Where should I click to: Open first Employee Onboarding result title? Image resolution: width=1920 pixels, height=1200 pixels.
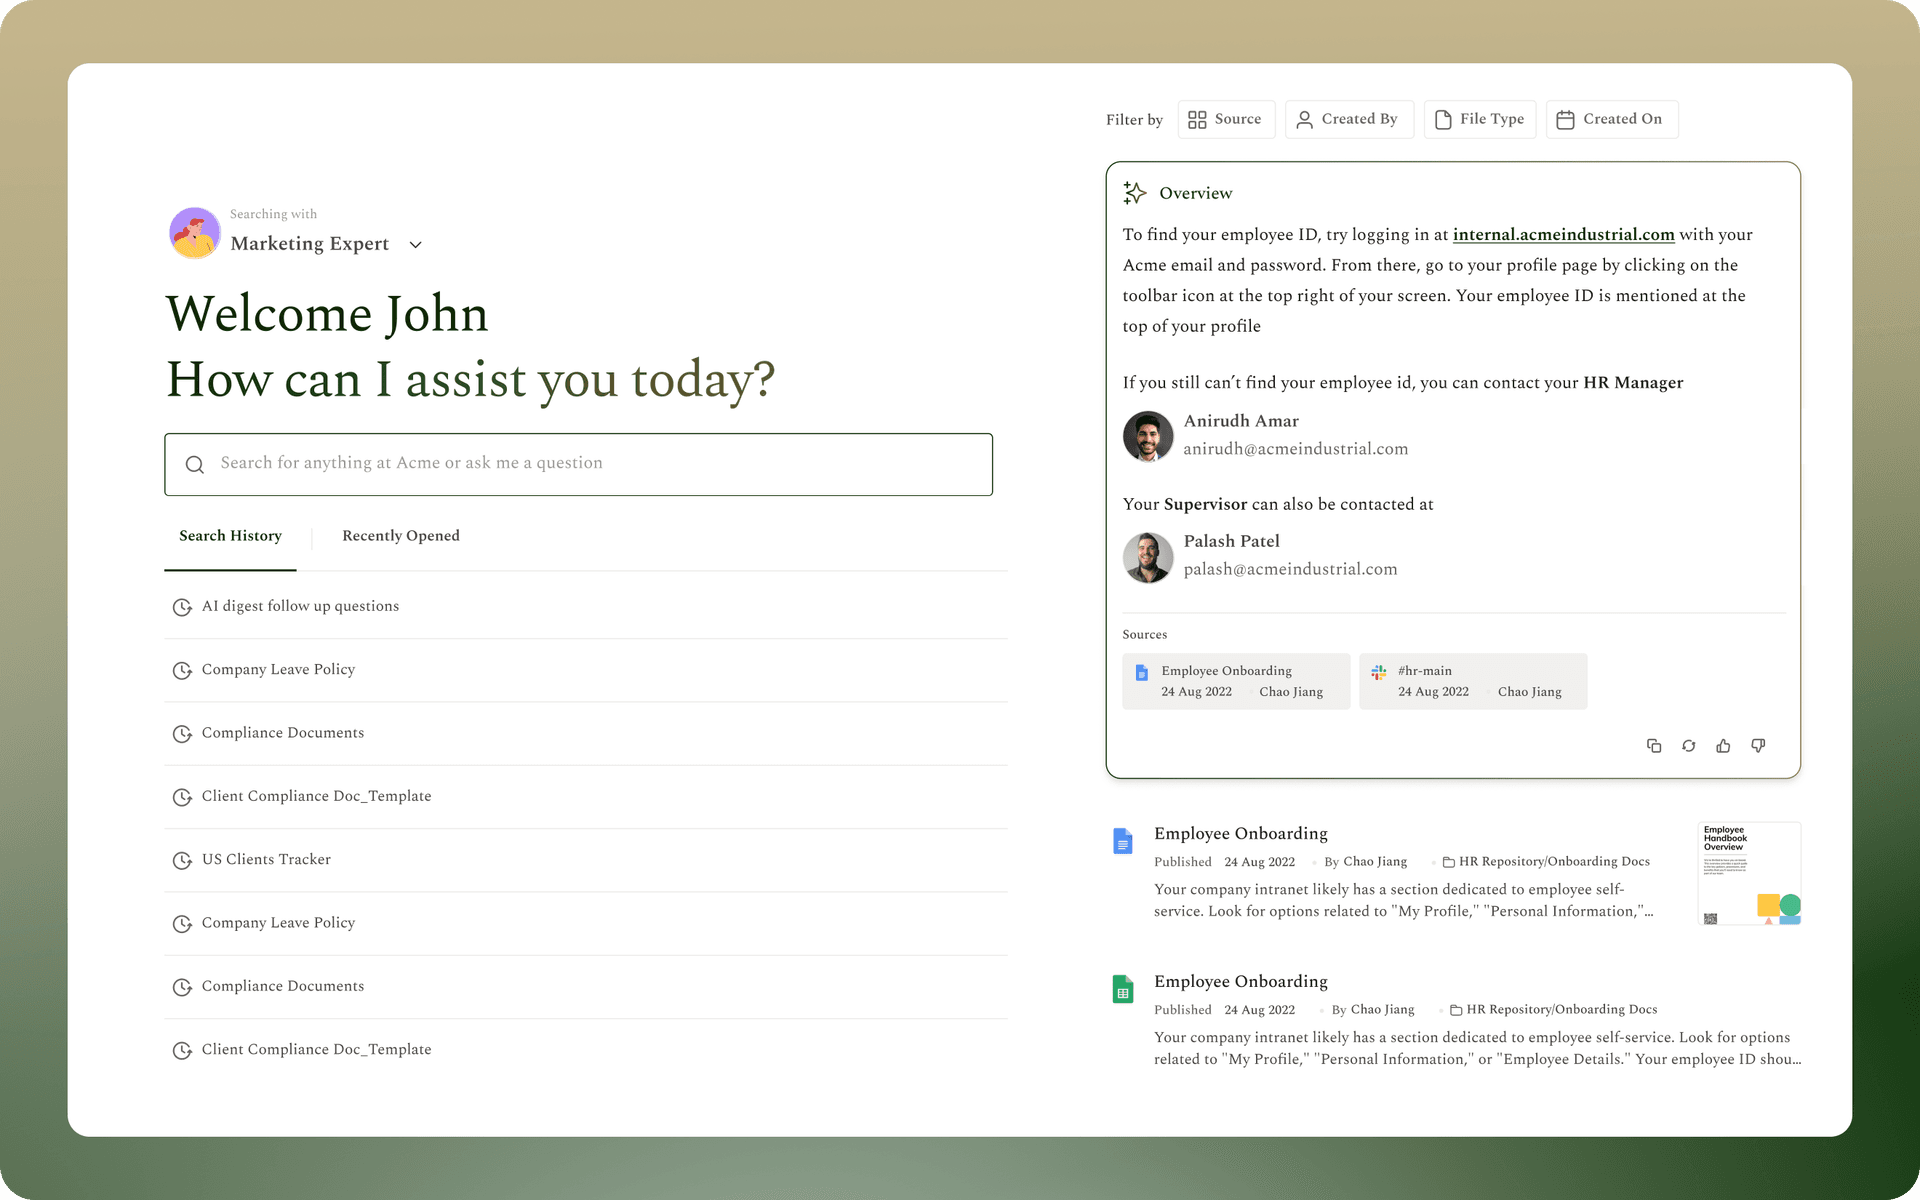point(1240,833)
